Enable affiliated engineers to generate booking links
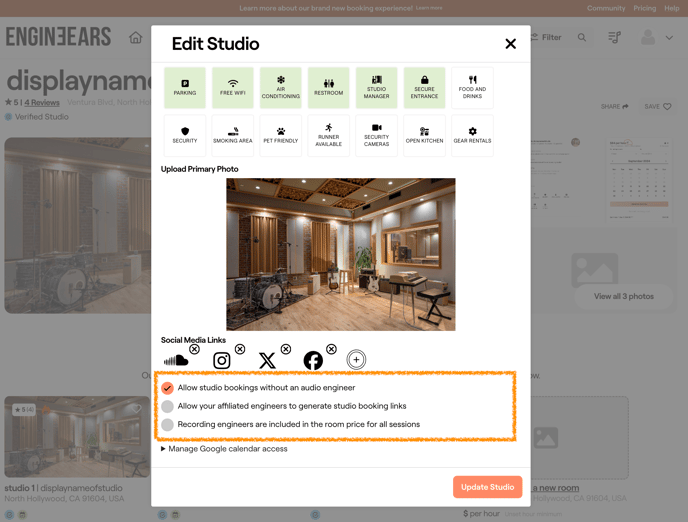 point(168,406)
